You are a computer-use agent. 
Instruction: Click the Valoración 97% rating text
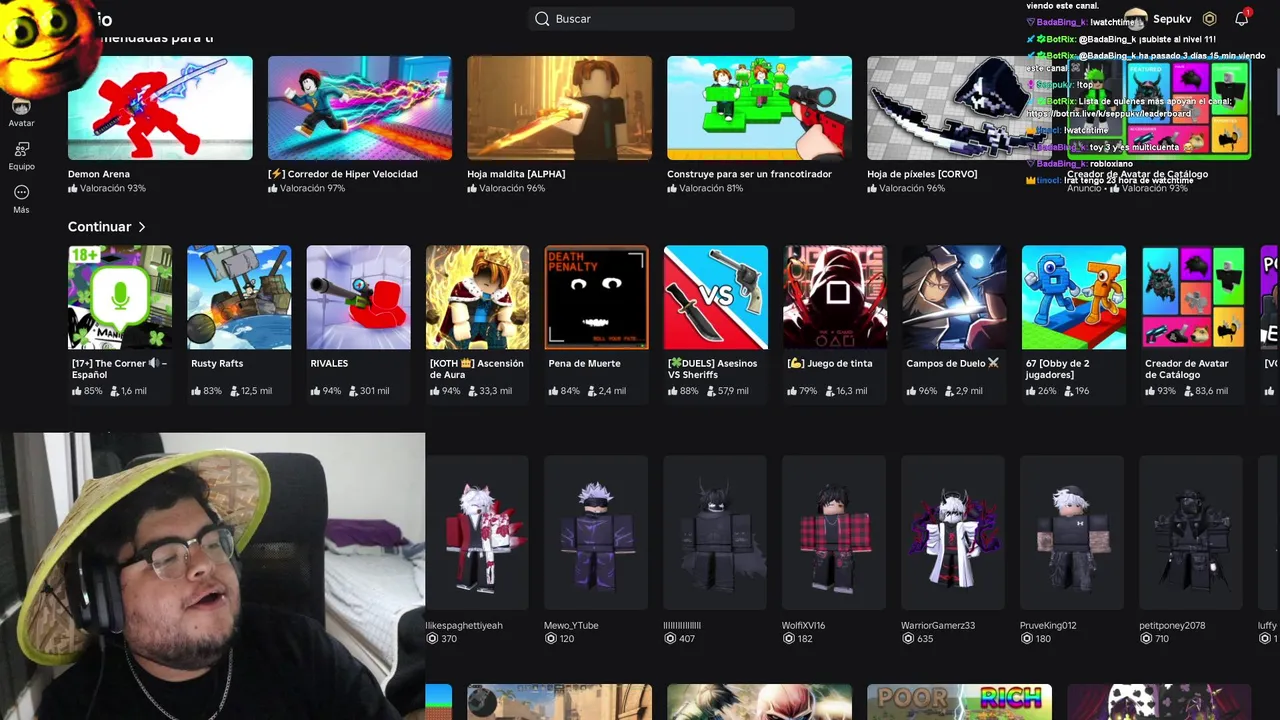pos(312,188)
